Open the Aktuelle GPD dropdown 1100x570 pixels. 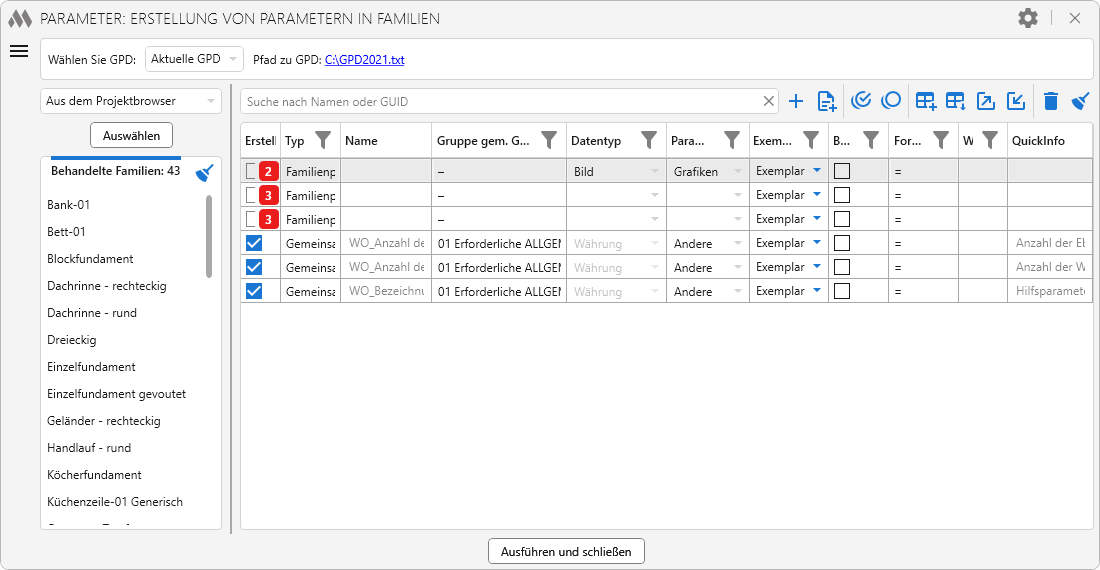[x=194, y=59]
